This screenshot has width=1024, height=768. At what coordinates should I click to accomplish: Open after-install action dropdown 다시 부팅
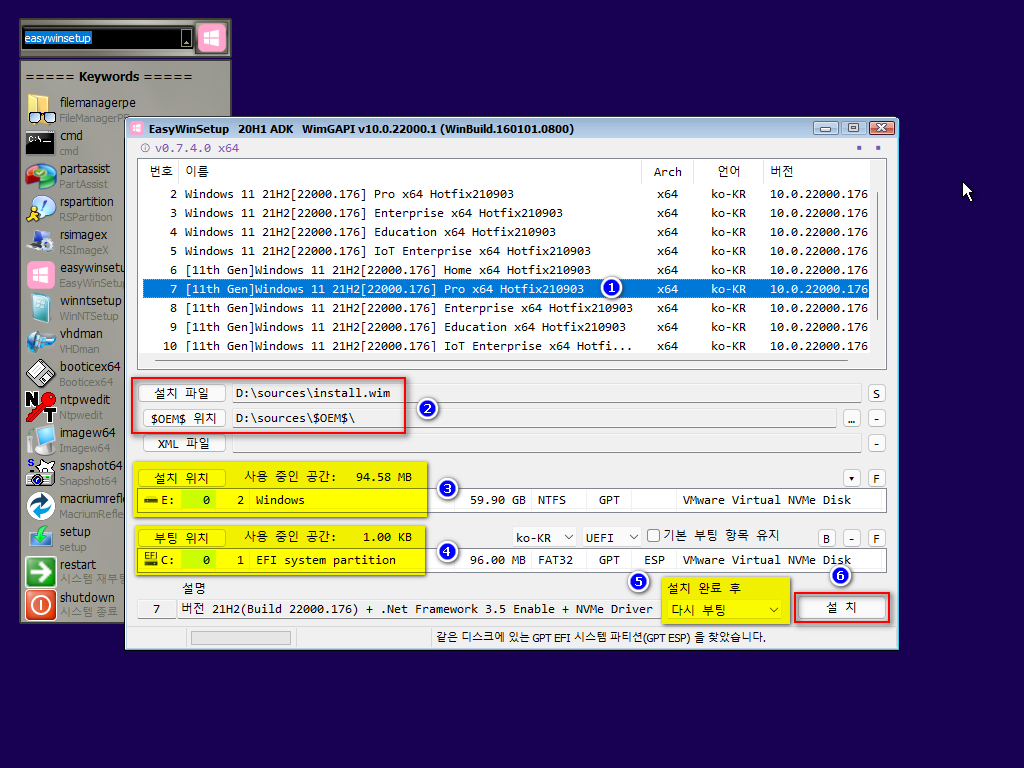coord(726,610)
